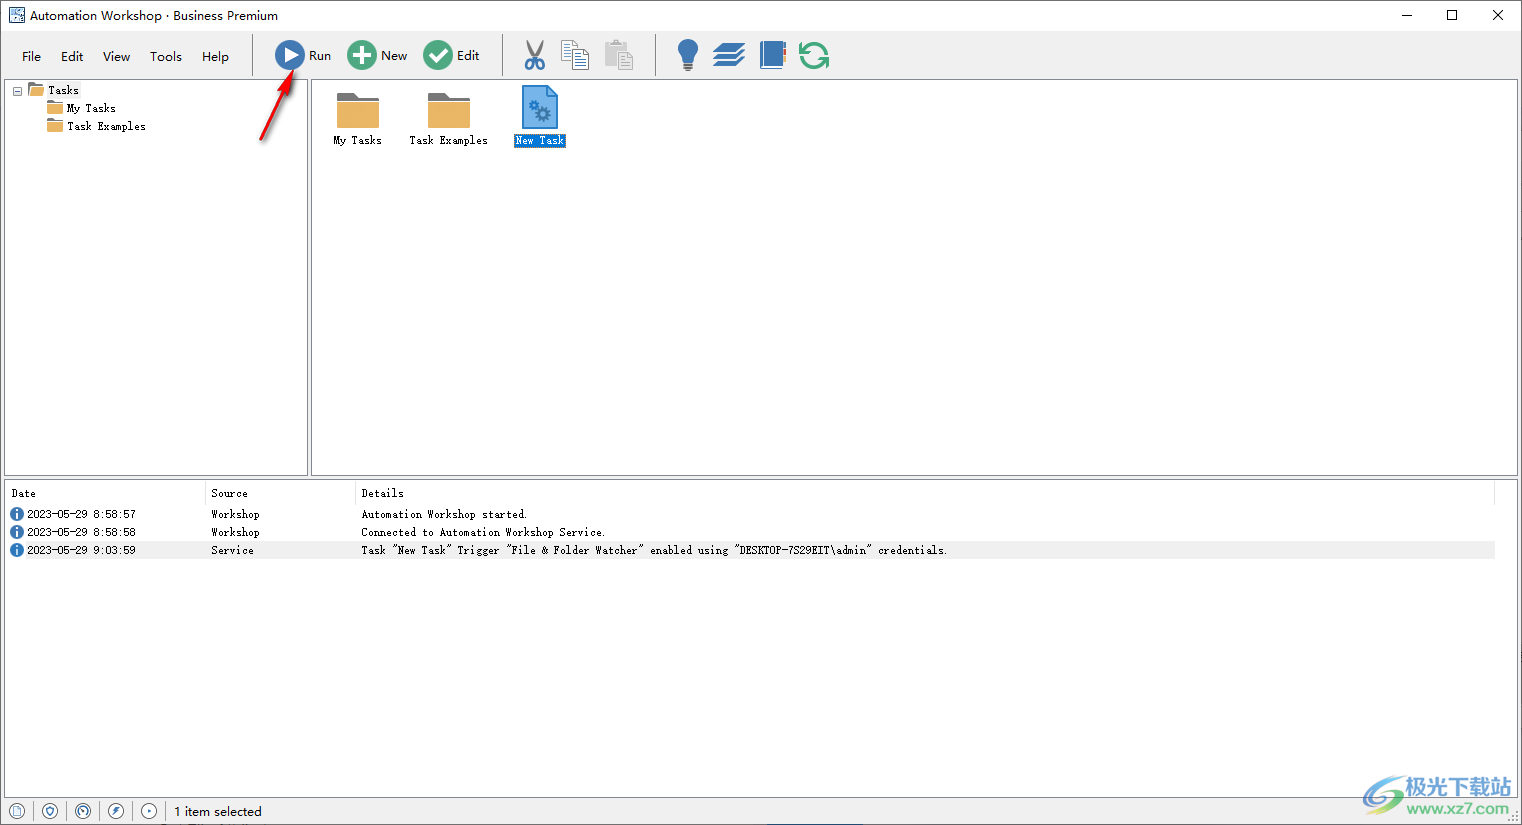Screen dimensions: 1522x825
Task: Click the clipboard Paste toolbar icon
Action: click(619, 55)
